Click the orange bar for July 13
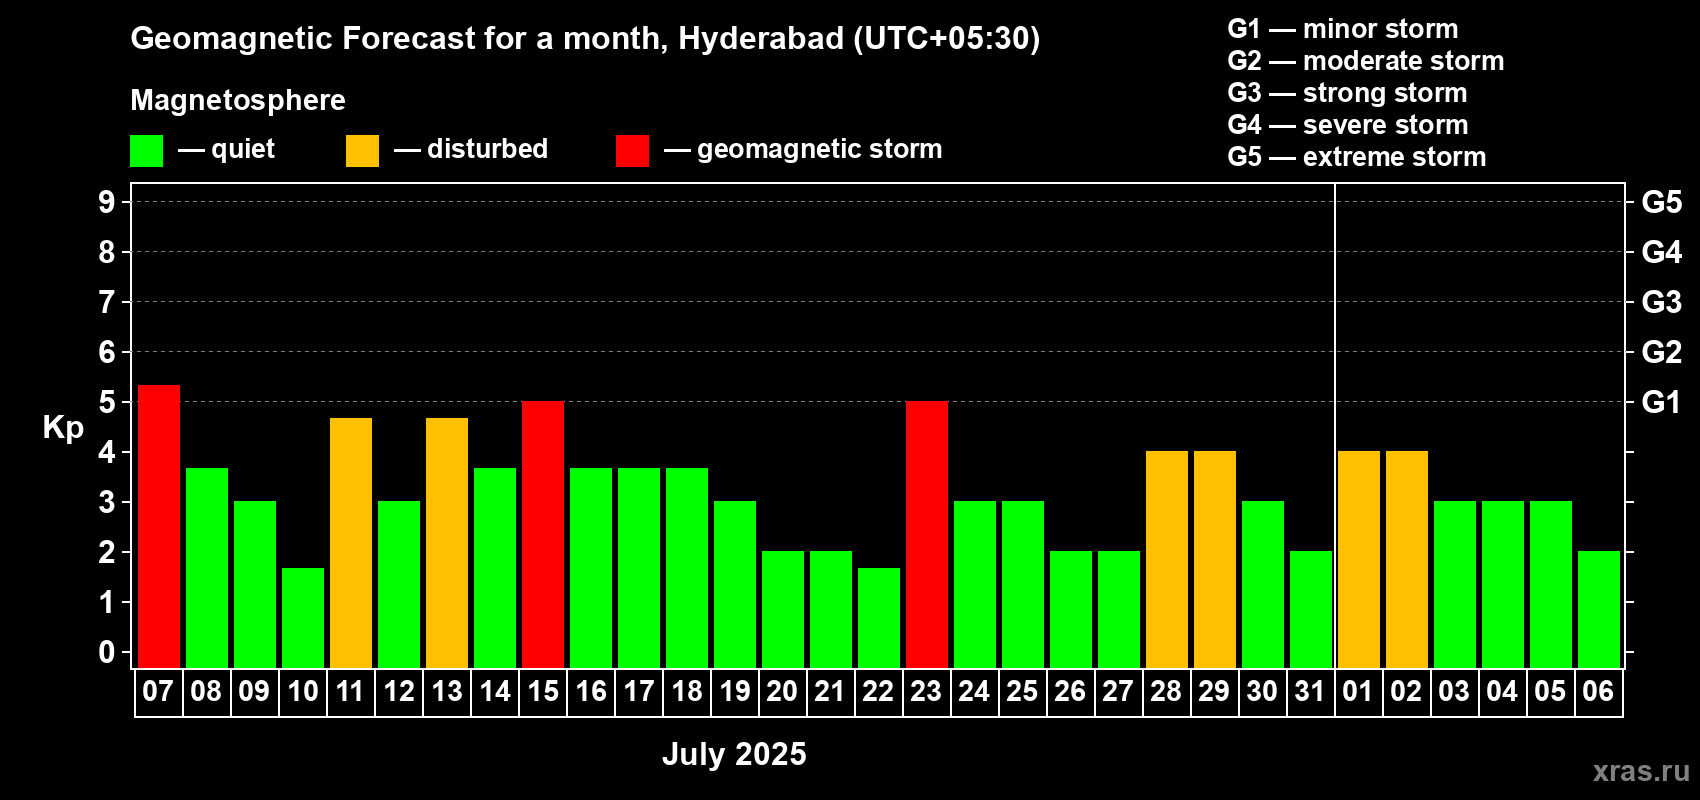1700x800 pixels. (447, 543)
